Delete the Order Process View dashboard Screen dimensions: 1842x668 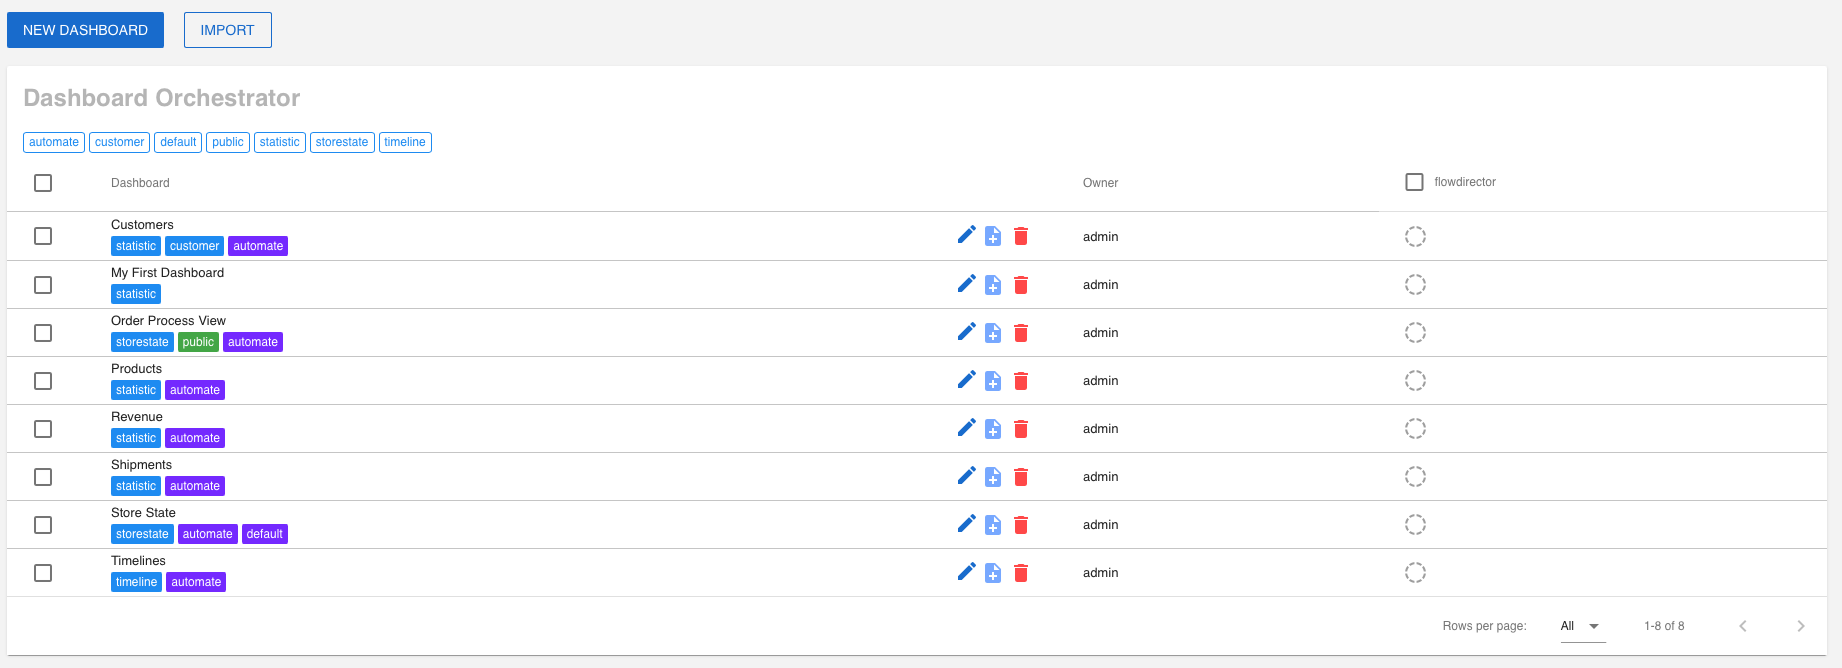coord(1021,333)
